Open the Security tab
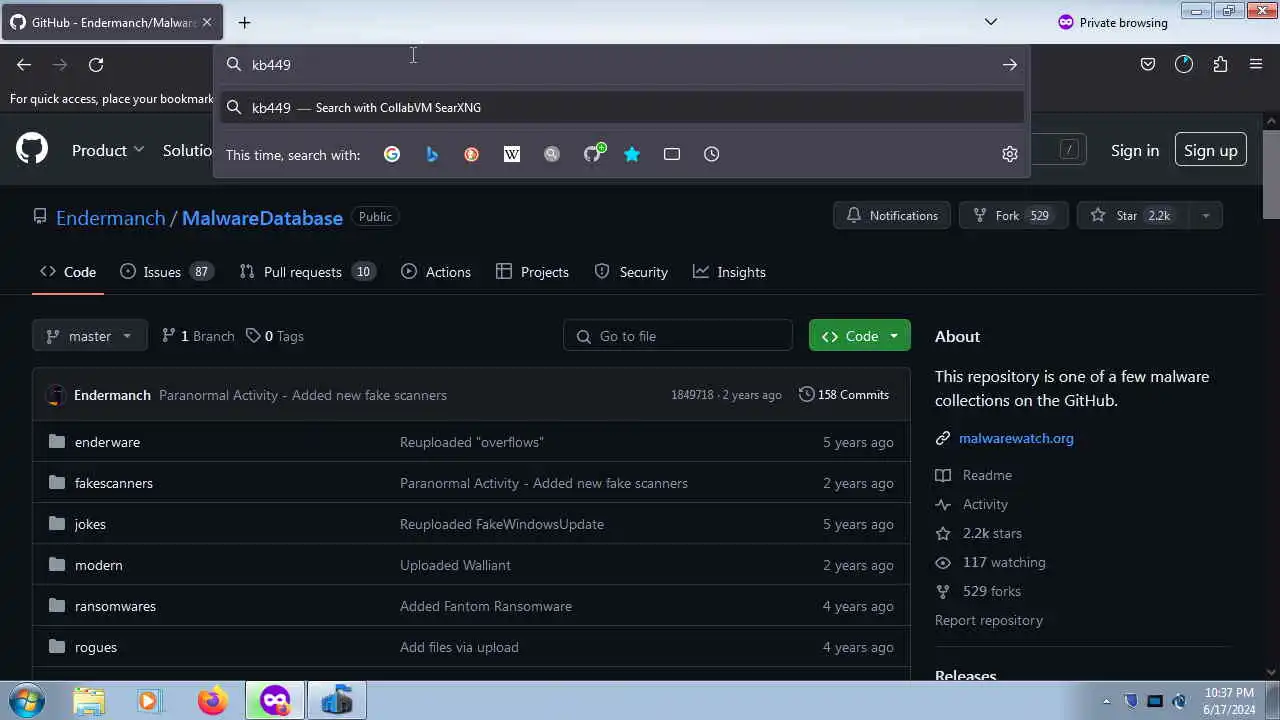 click(631, 272)
